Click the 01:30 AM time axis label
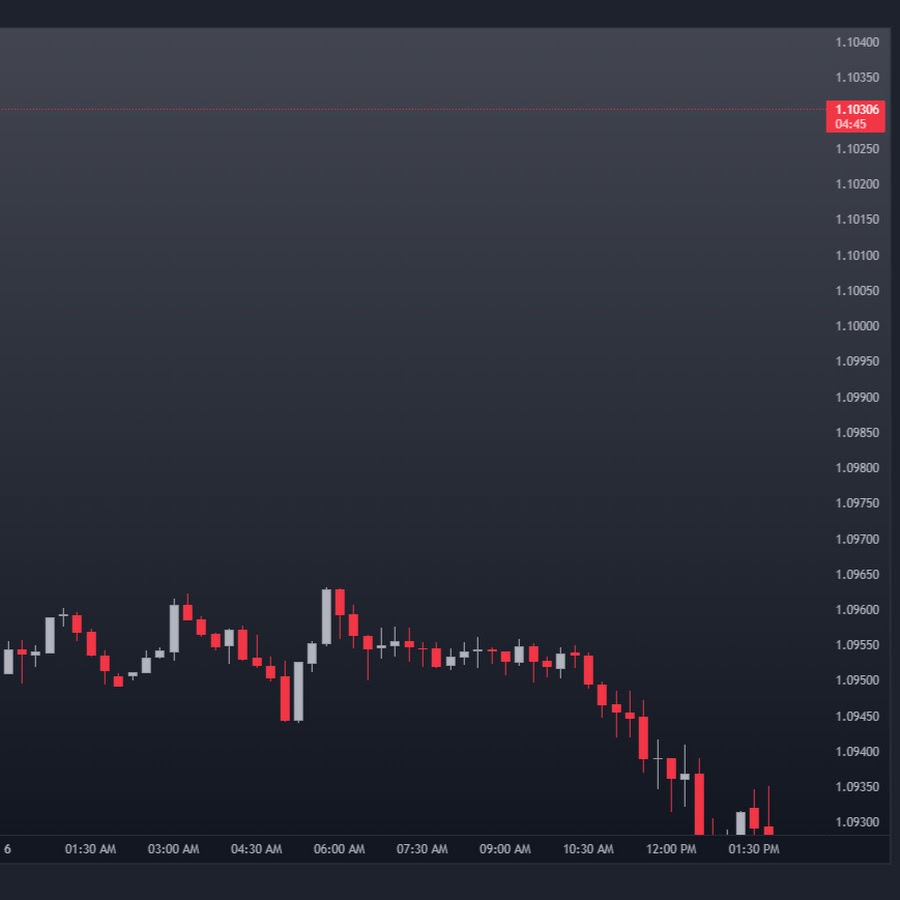 click(x=90, y=849)
